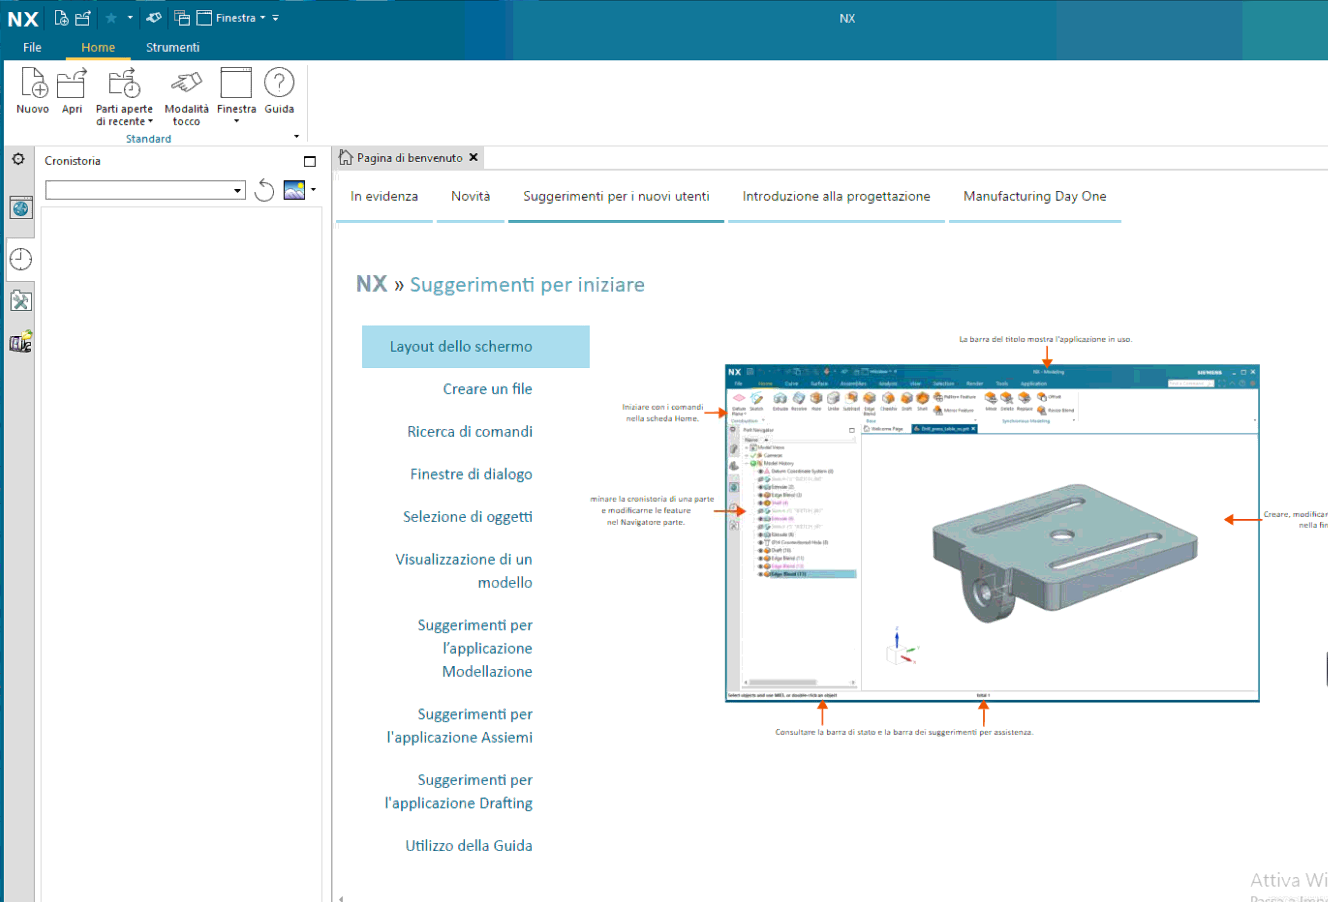The height and width of the screenshot is (902, 1328).
Task: Open the Finestre di dialogo topic
Action: (x=471, y=474)
